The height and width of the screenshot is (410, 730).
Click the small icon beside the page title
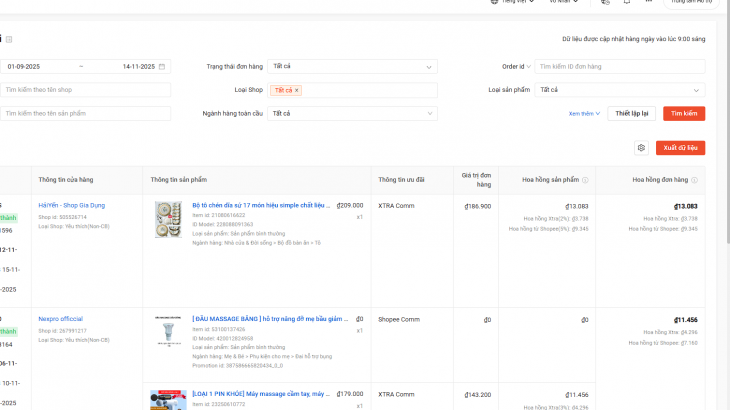9,40
